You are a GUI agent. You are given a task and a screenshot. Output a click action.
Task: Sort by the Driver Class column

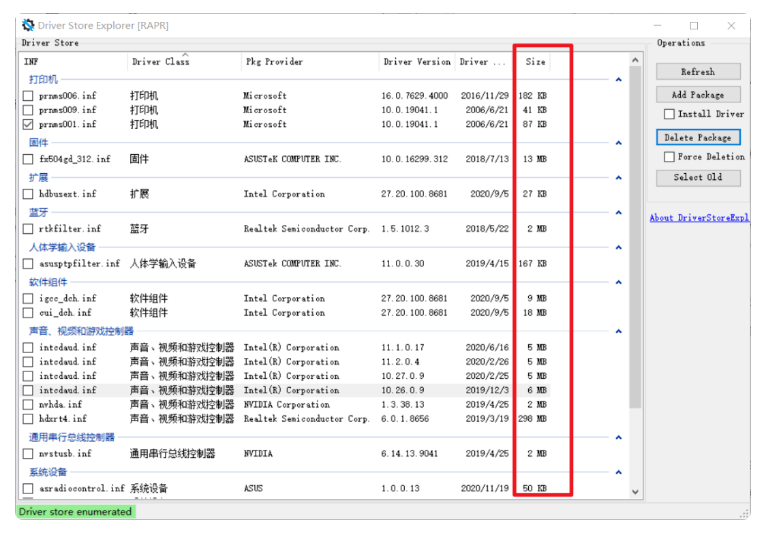coord(160,62)
